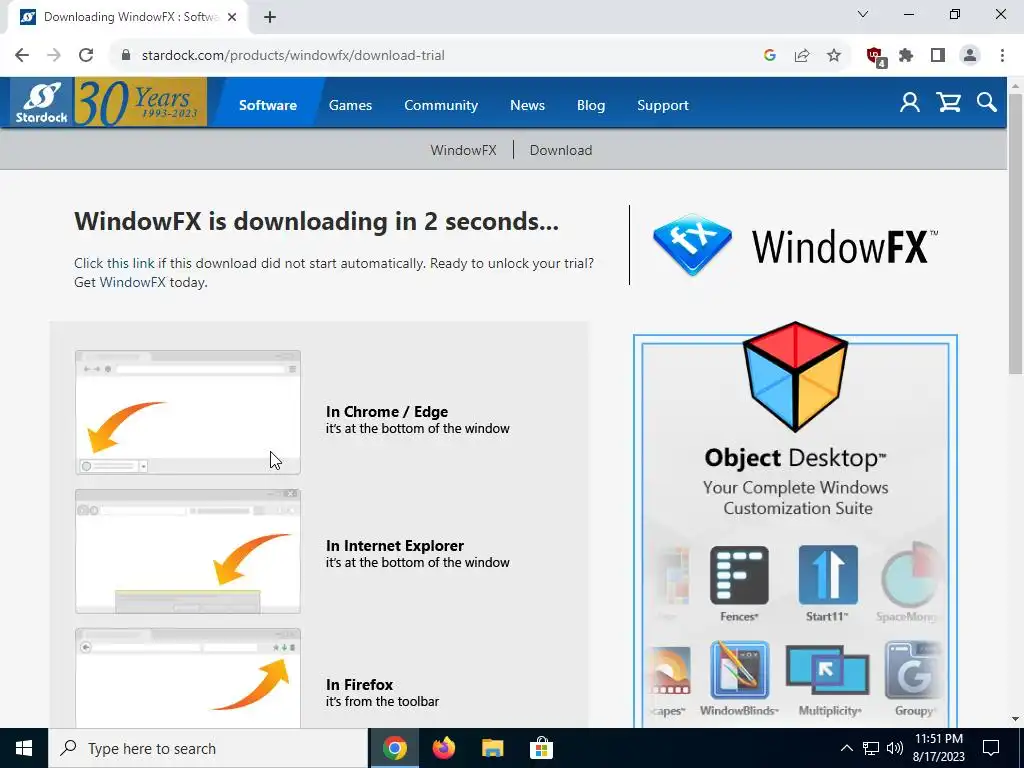Go back with the browser back arrow
The image size is (1024, 768).
(x=22, y=56)
